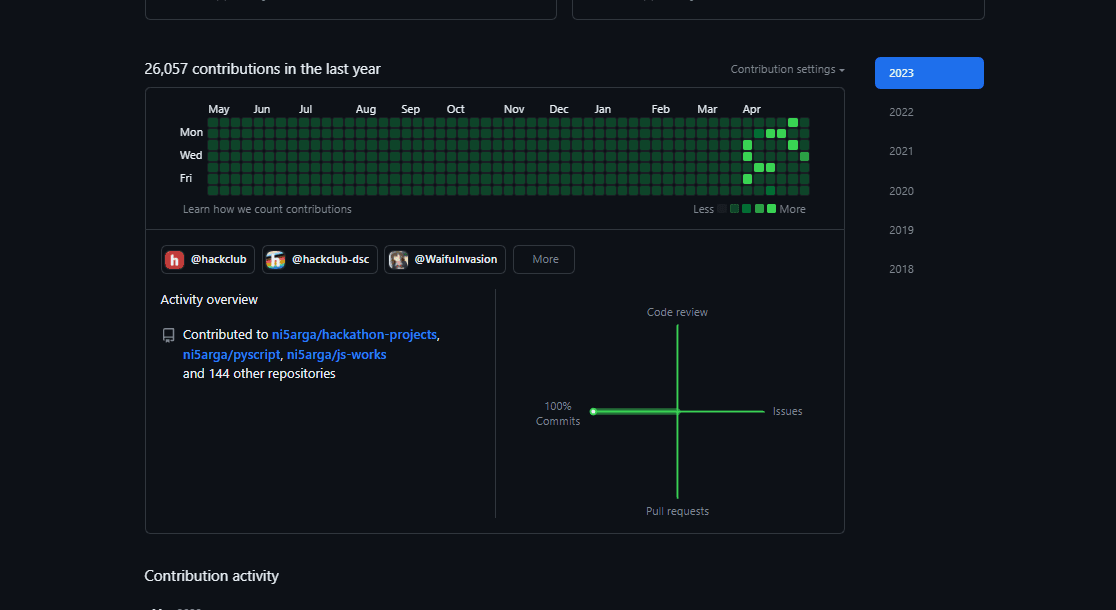
Task: Click the repository icon in Activity overview
Action: (x=169, y=336)
